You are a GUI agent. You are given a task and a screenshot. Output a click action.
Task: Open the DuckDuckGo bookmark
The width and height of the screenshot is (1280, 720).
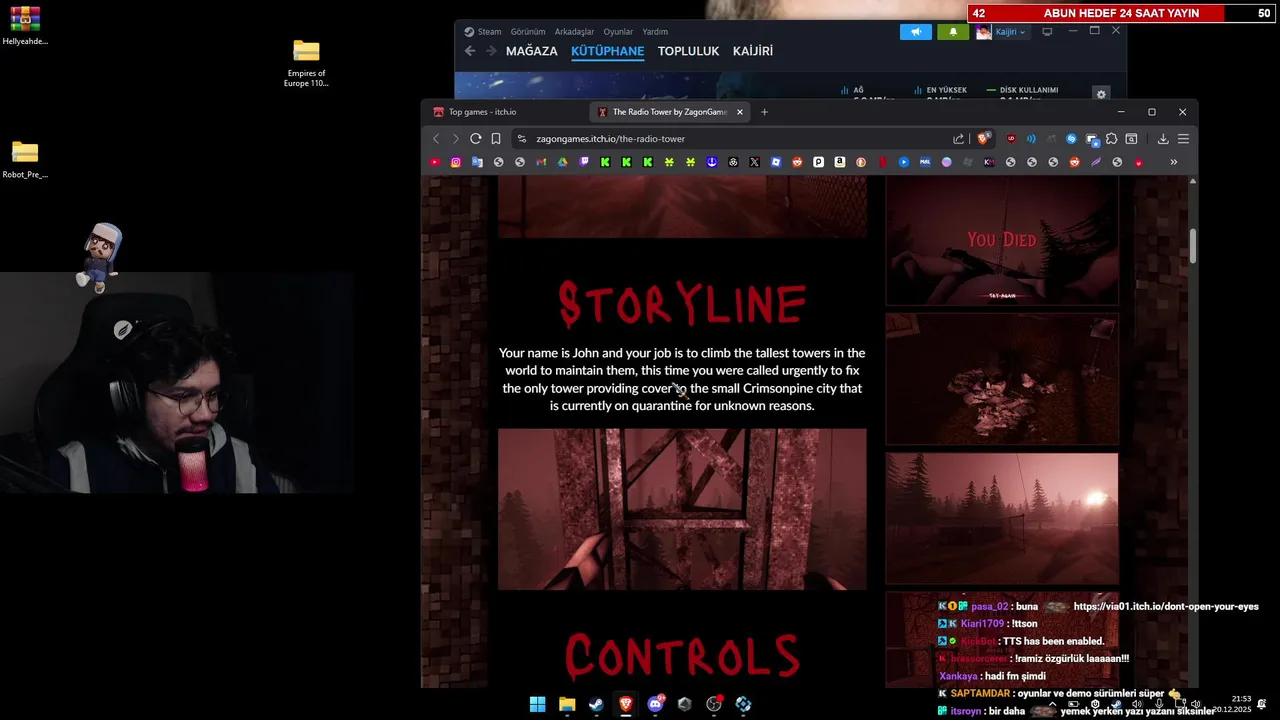[860, 162]
